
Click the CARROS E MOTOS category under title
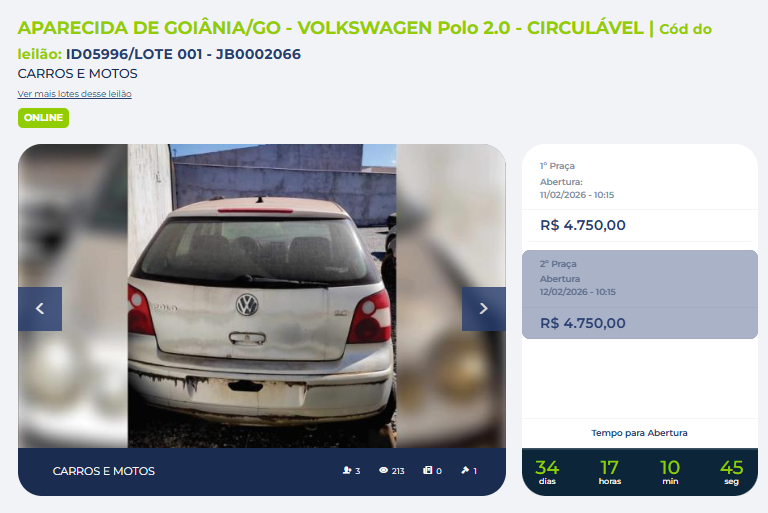[77, 73]
